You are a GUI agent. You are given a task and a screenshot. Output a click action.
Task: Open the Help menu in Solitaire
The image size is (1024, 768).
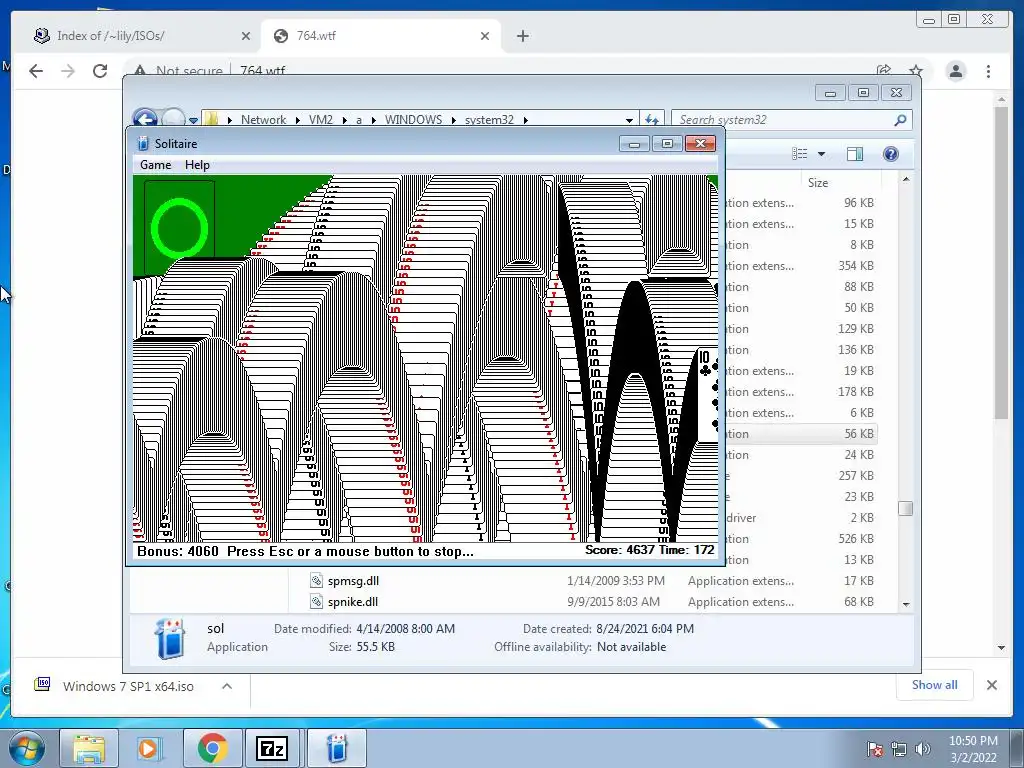197,165
